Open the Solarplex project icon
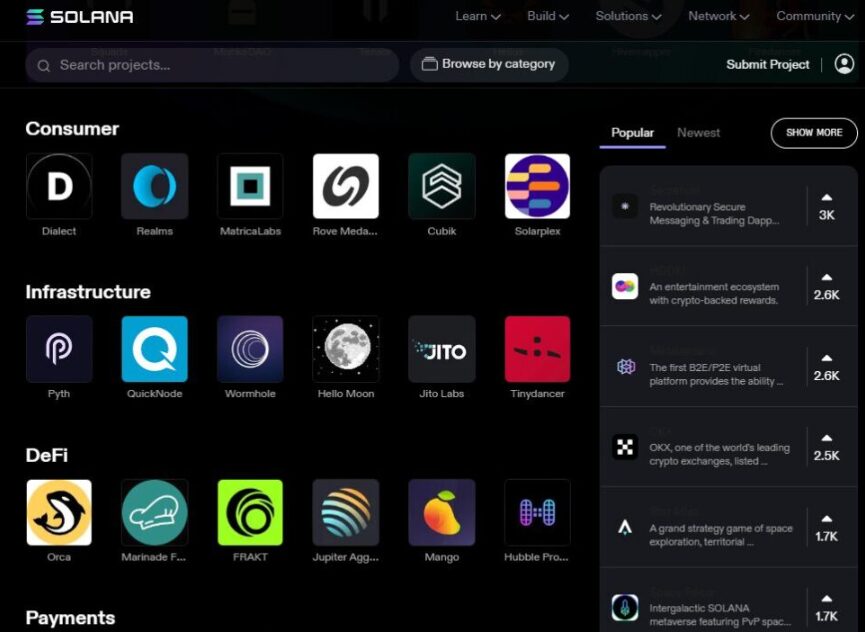Image resolution: width=865 pixels, height=632 pixels. [537, 186]
